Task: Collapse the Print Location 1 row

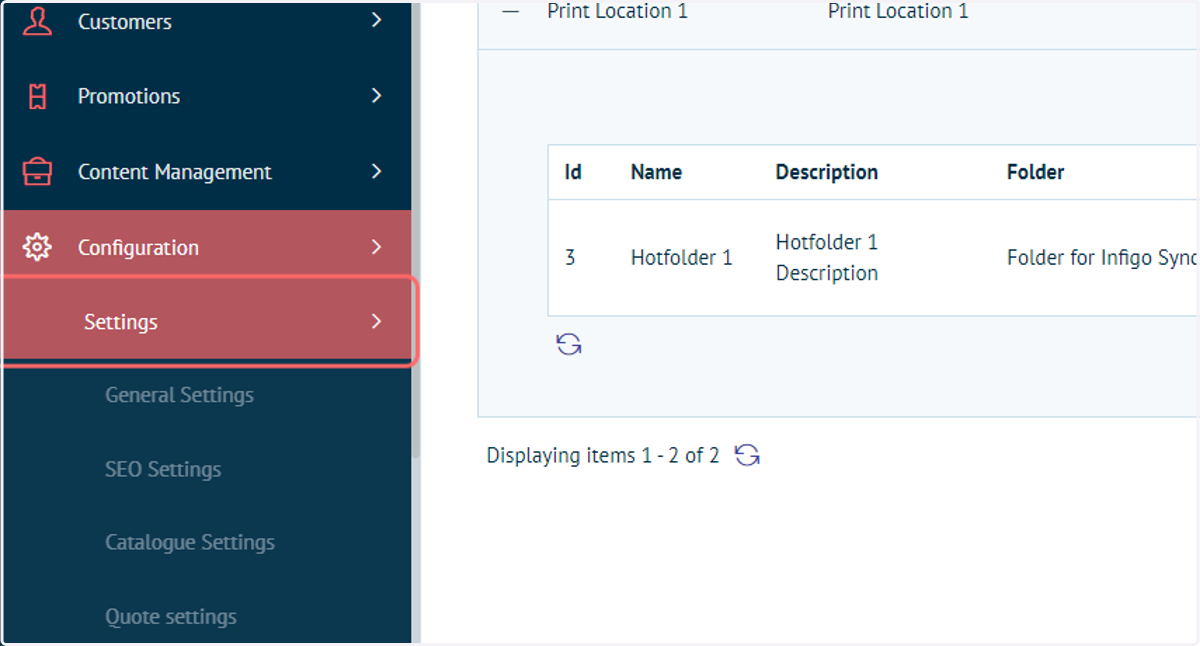Action: (x=511, y=12)
